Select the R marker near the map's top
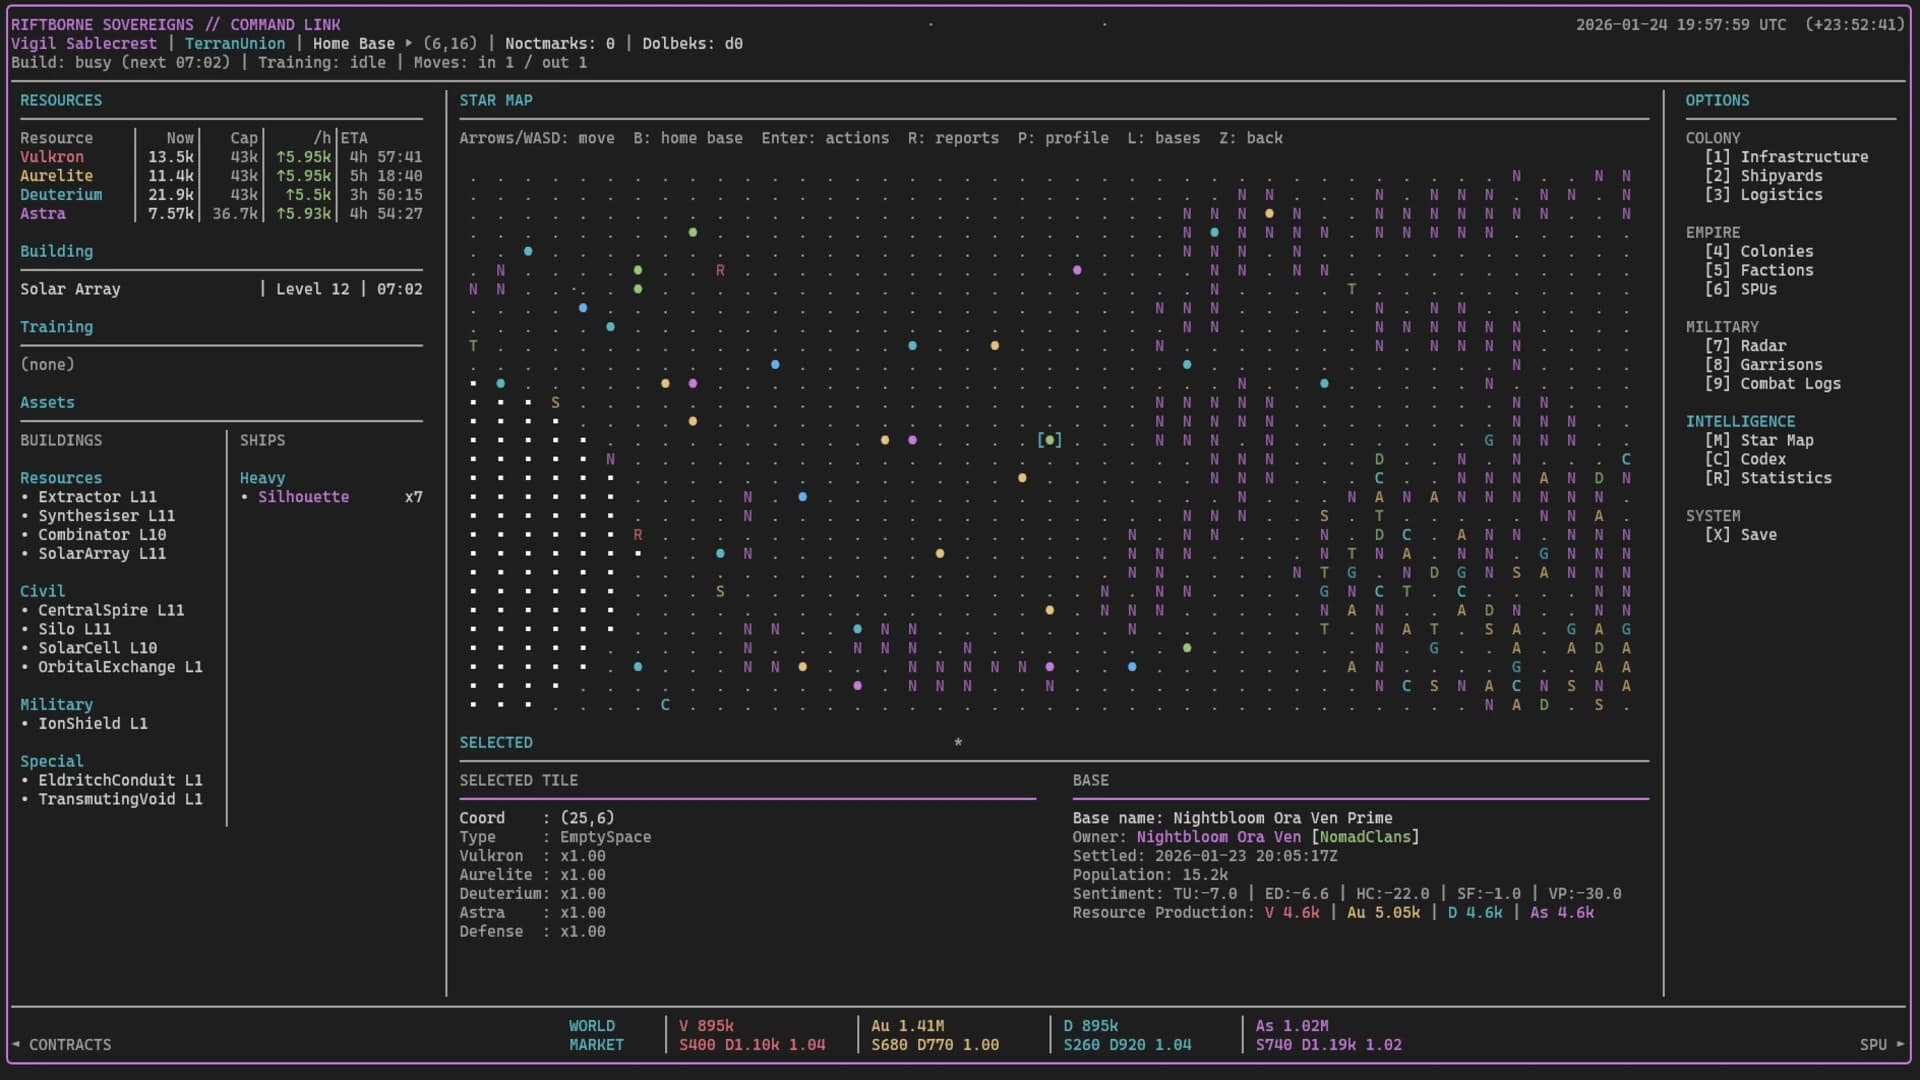Screen dimensions: 1920x1080 point(719,270)
